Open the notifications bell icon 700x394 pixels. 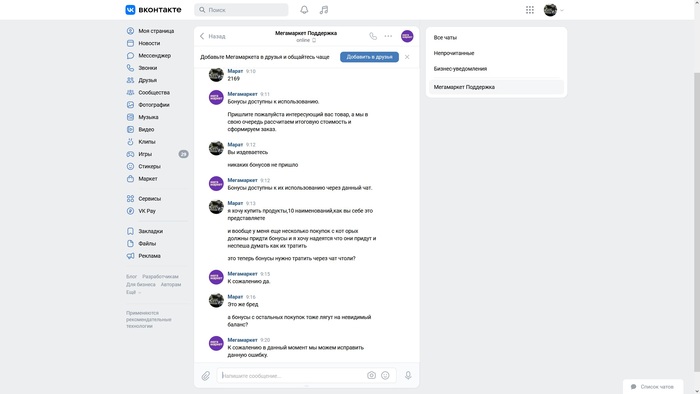304,10
